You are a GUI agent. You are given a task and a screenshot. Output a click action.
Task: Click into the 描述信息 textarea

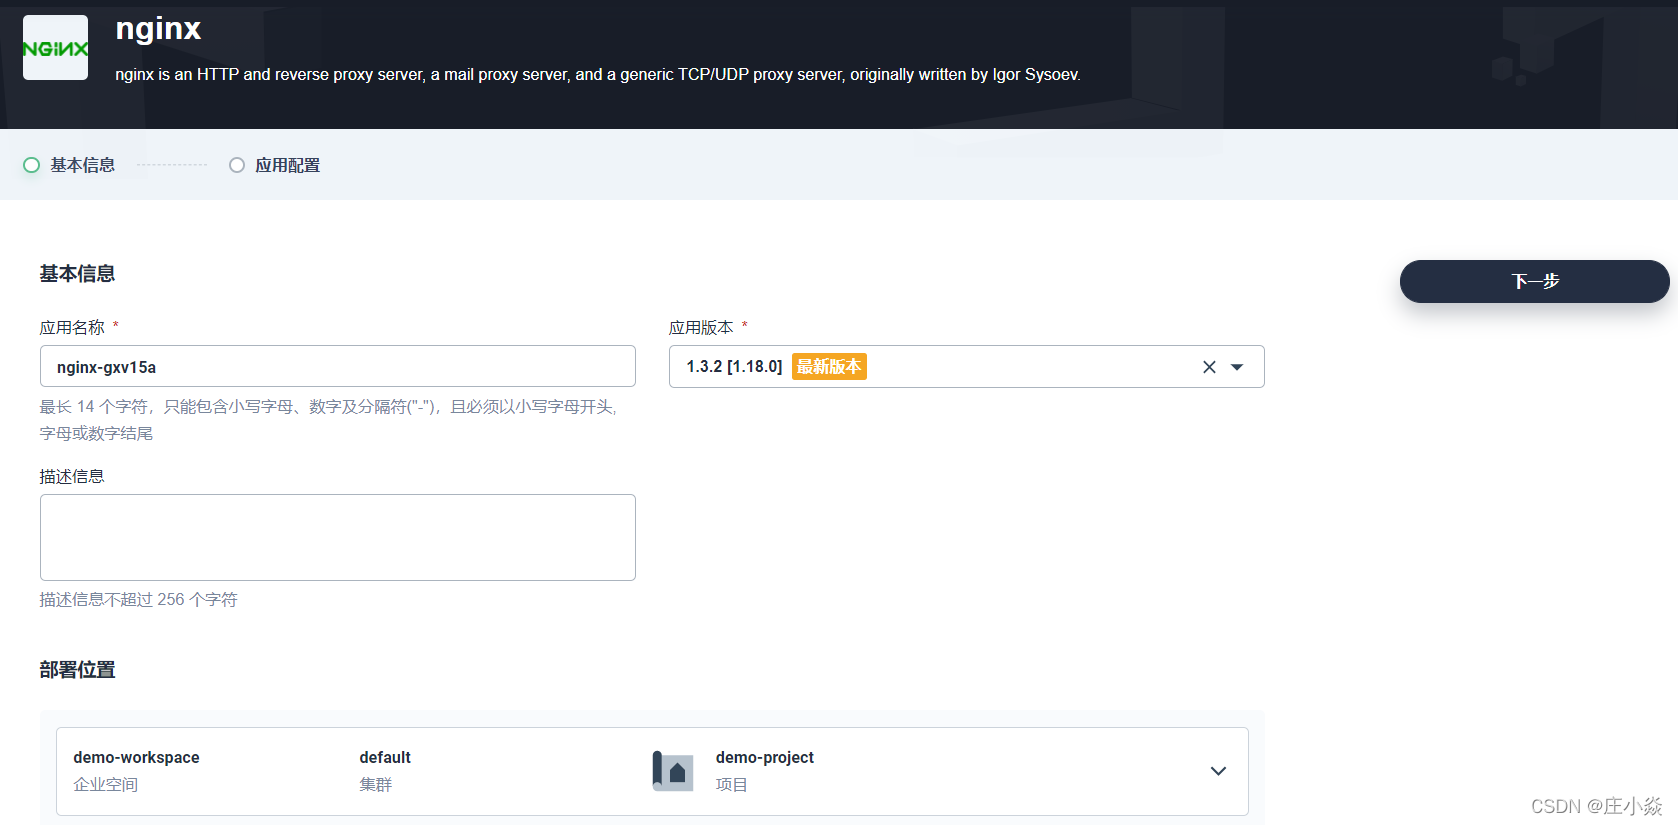338,537
